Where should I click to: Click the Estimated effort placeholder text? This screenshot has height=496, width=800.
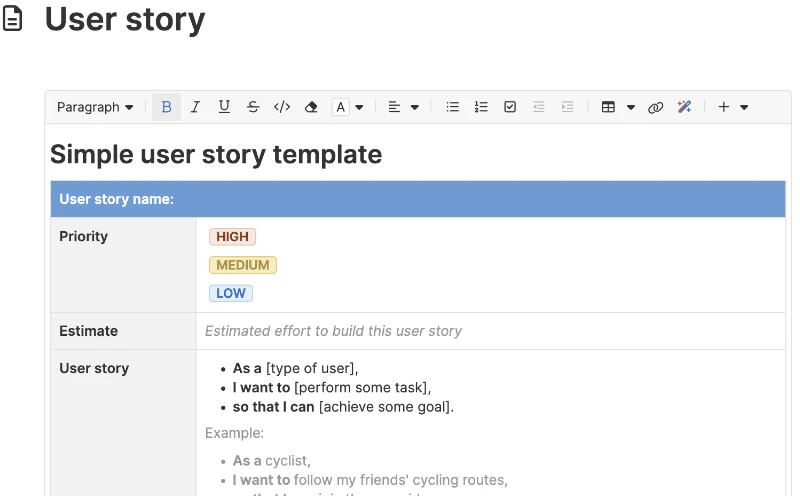pyautogui.click(x=333, y=331)
